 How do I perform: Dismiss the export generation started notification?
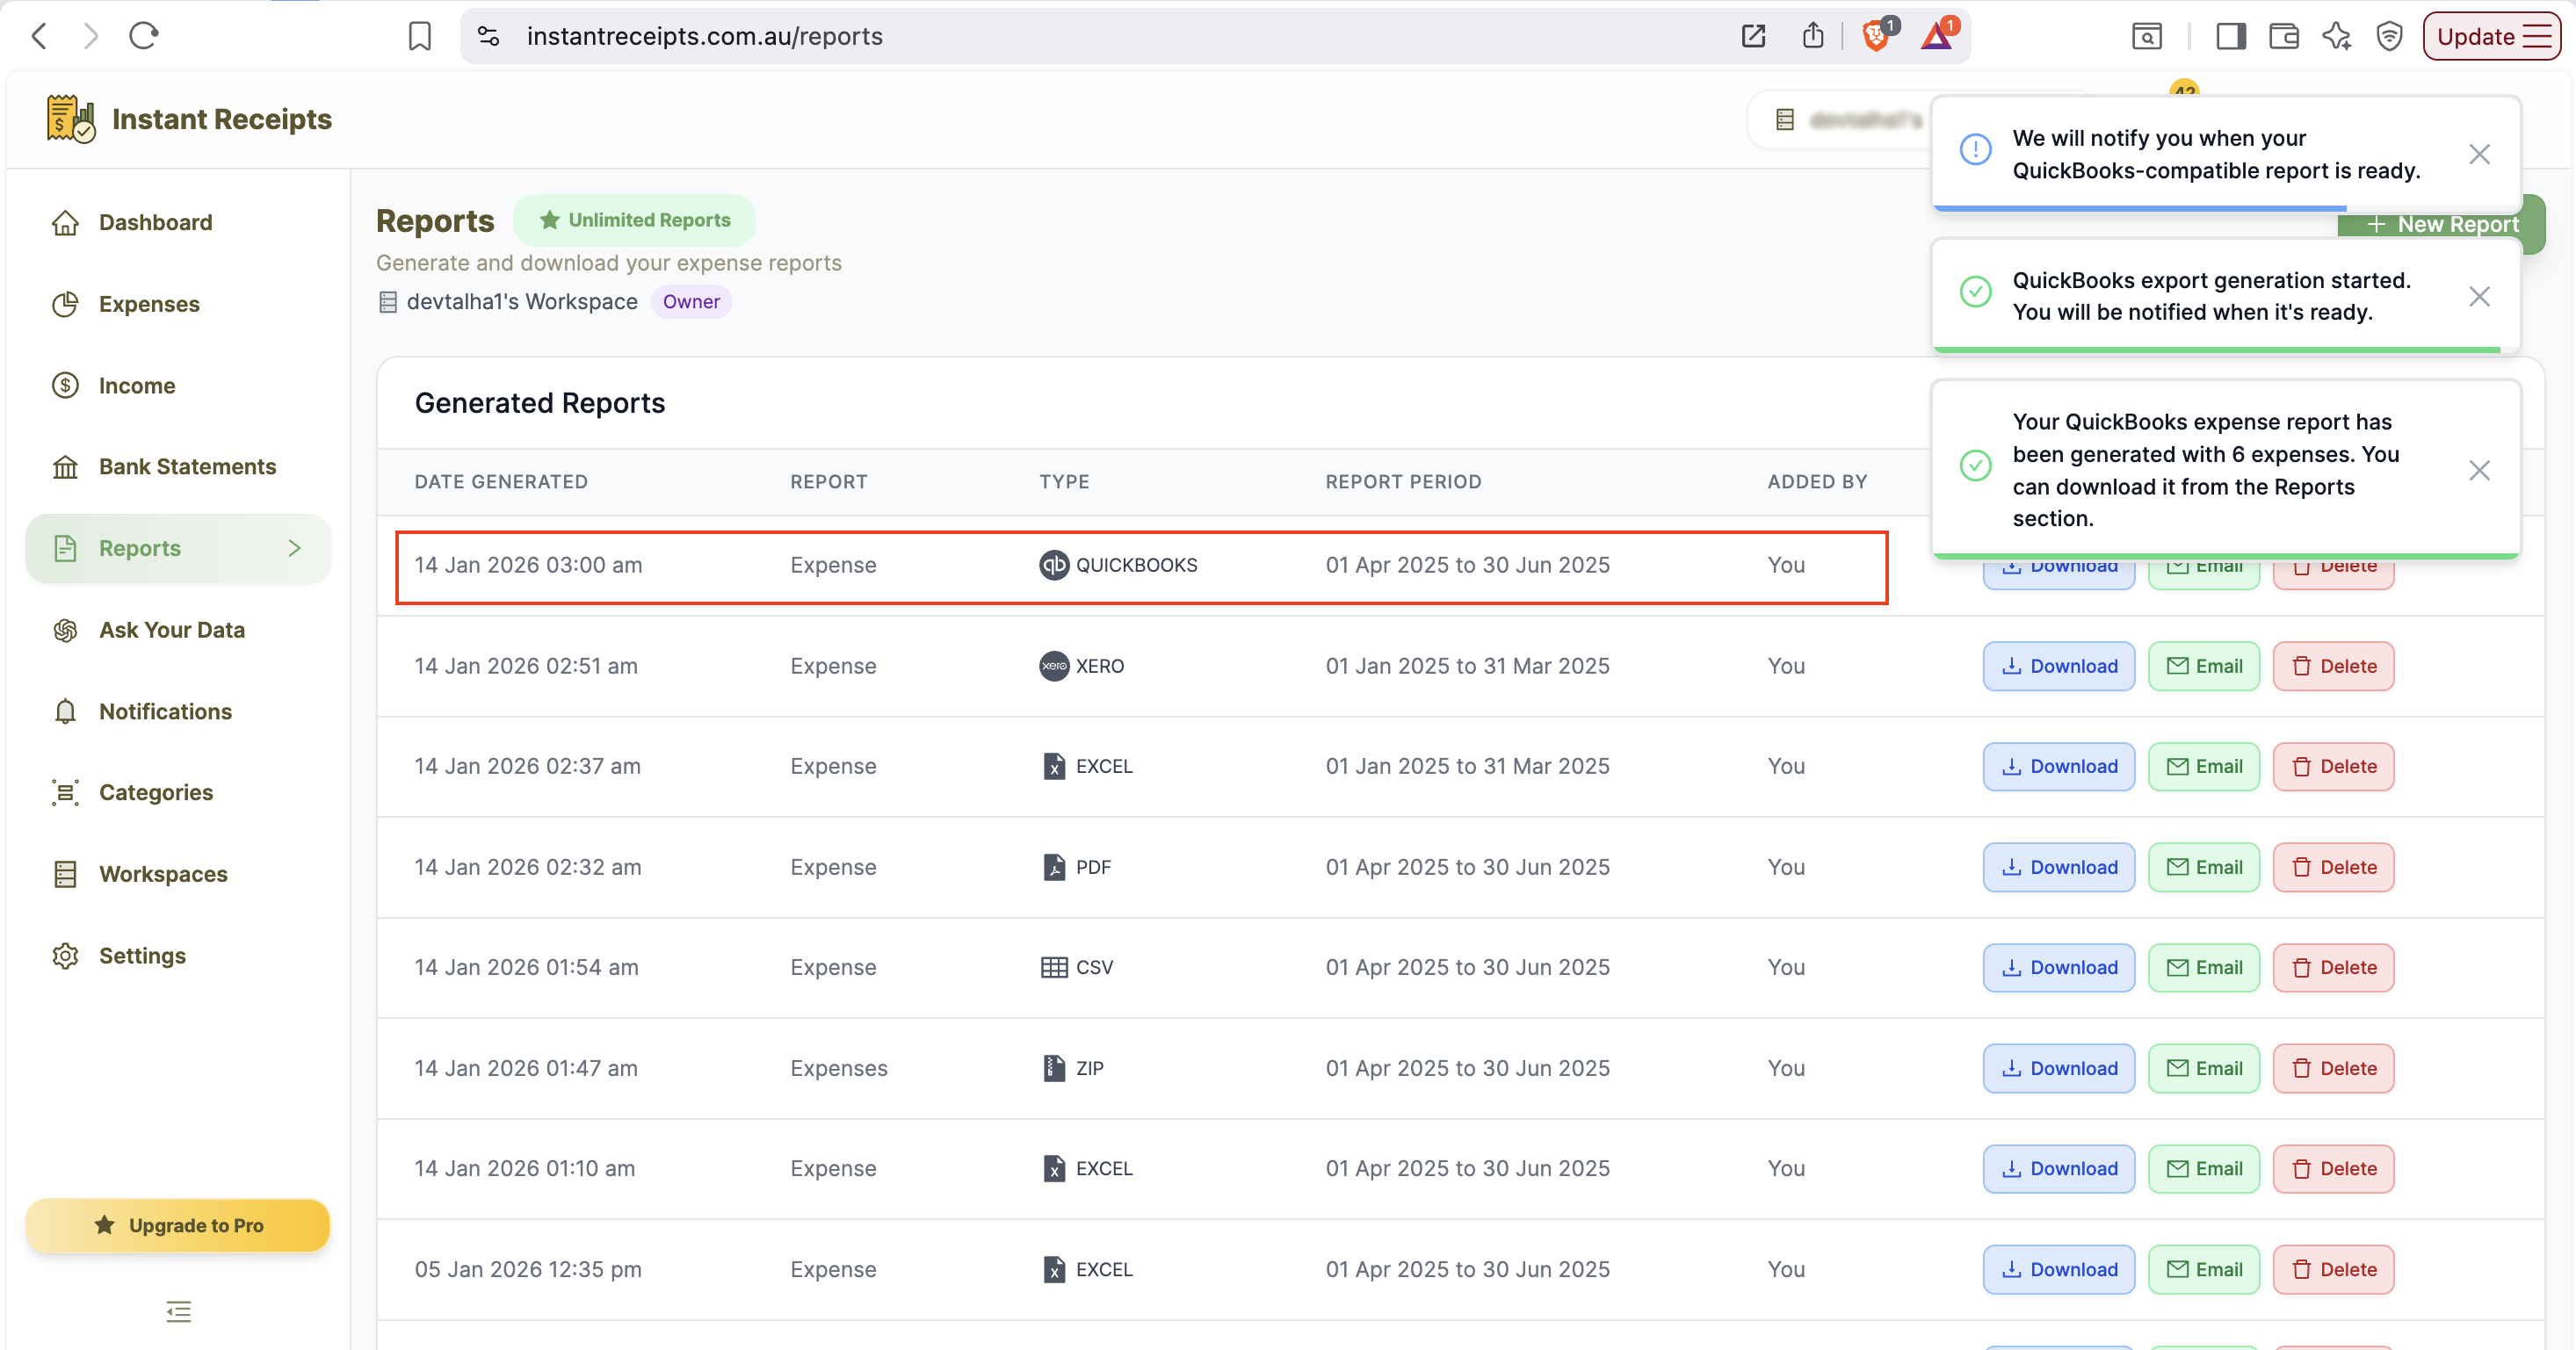(2479, 296)
